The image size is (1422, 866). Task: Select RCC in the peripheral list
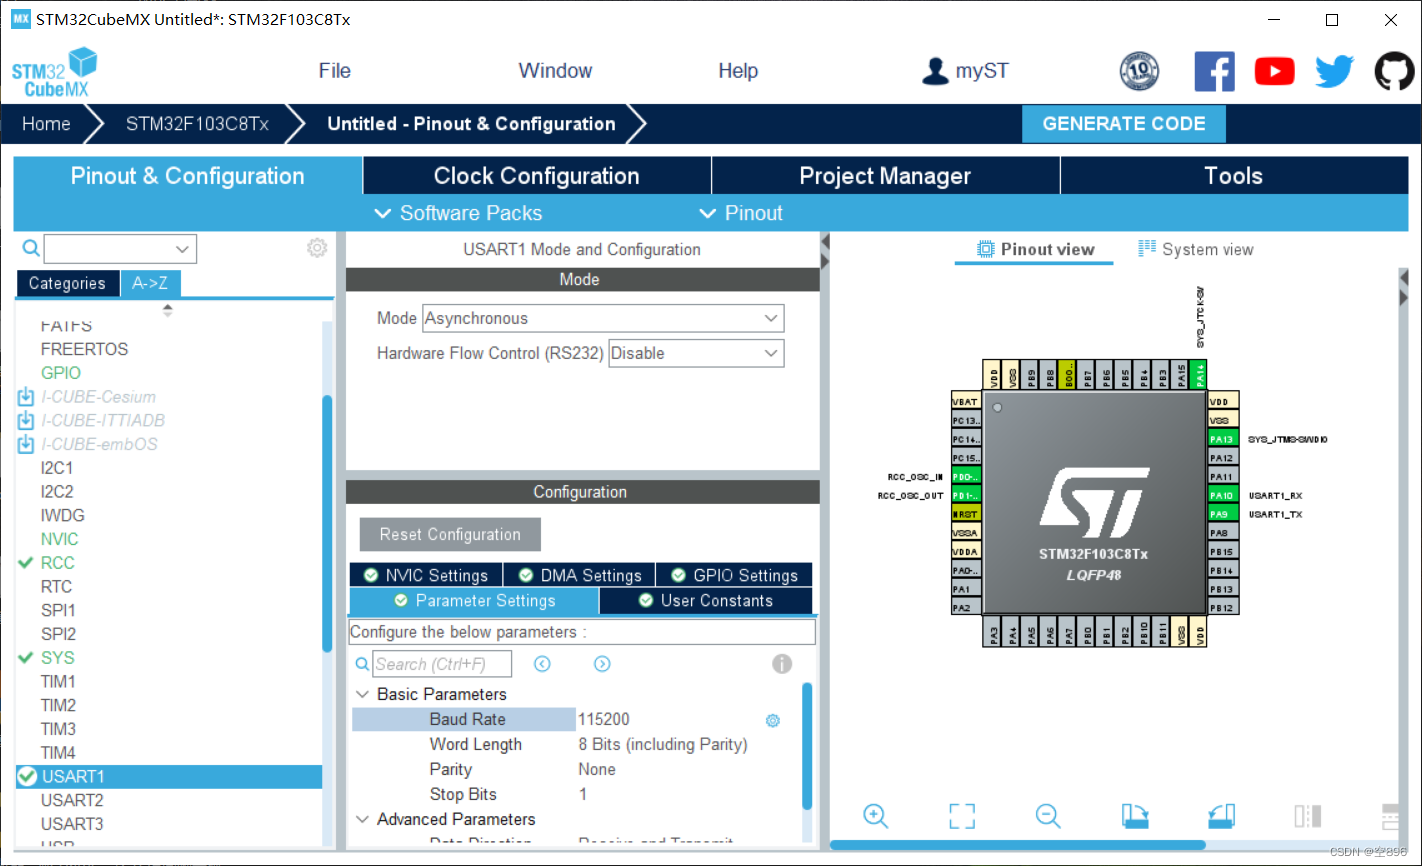point(57,563)
